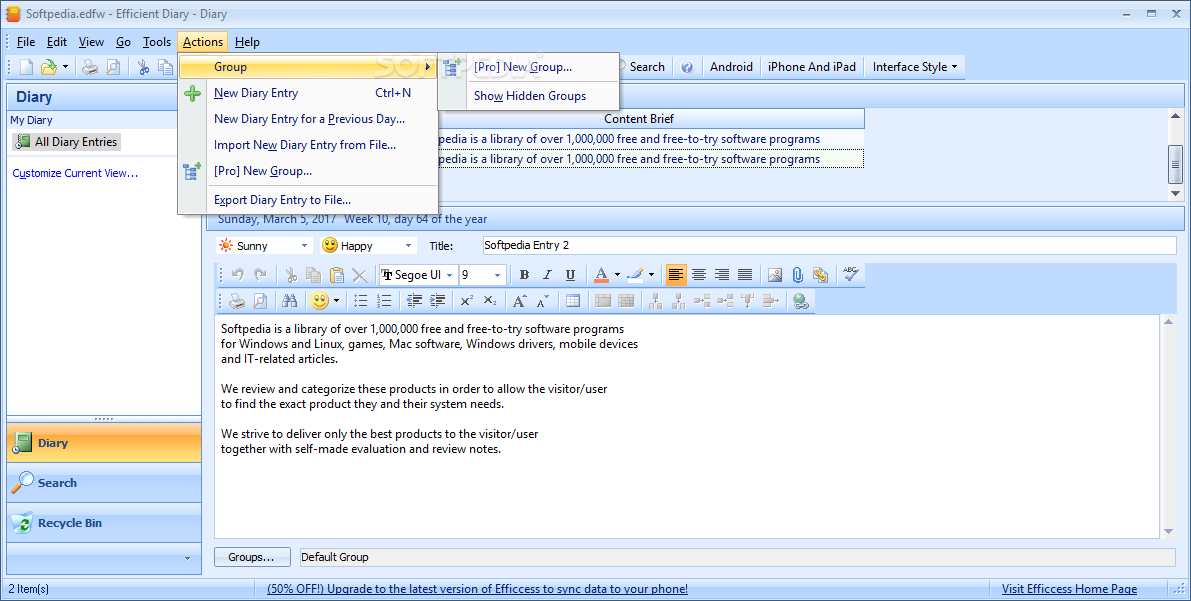This screenshot has height=601, width=1191.
Task: Click the Content Brief column header
Action: (x=639, y=119)
